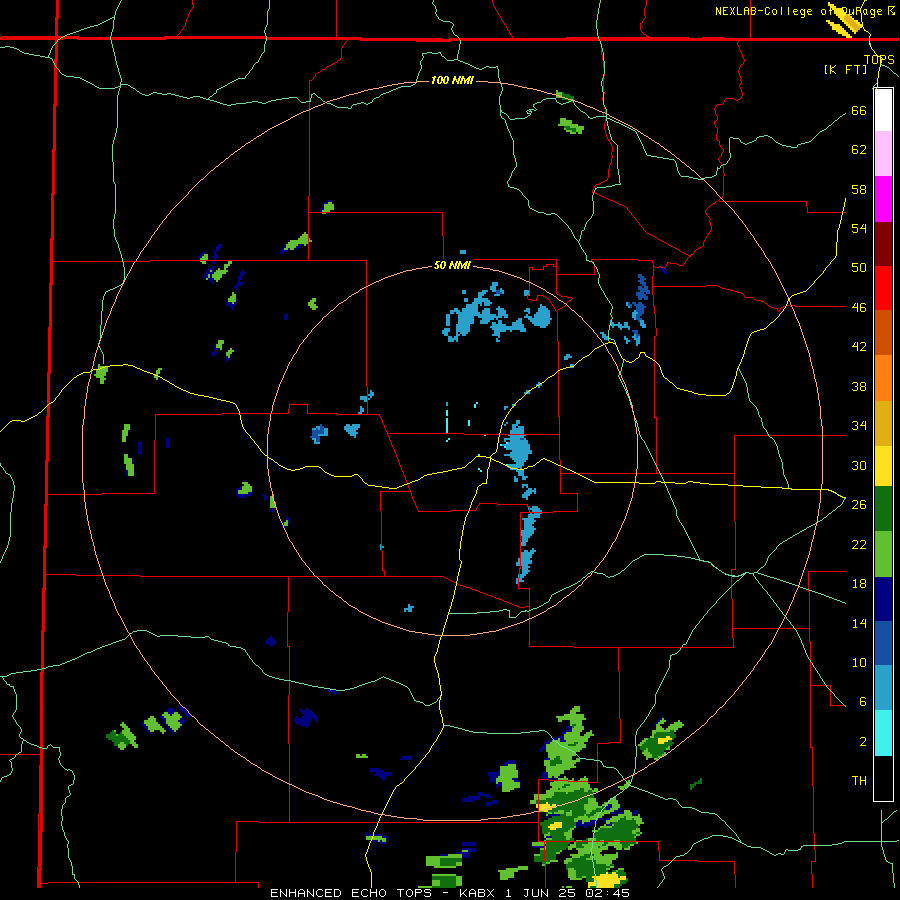Select the light green legend swatch
Viewport: 900px width, 900px height.
pos(883,554)
